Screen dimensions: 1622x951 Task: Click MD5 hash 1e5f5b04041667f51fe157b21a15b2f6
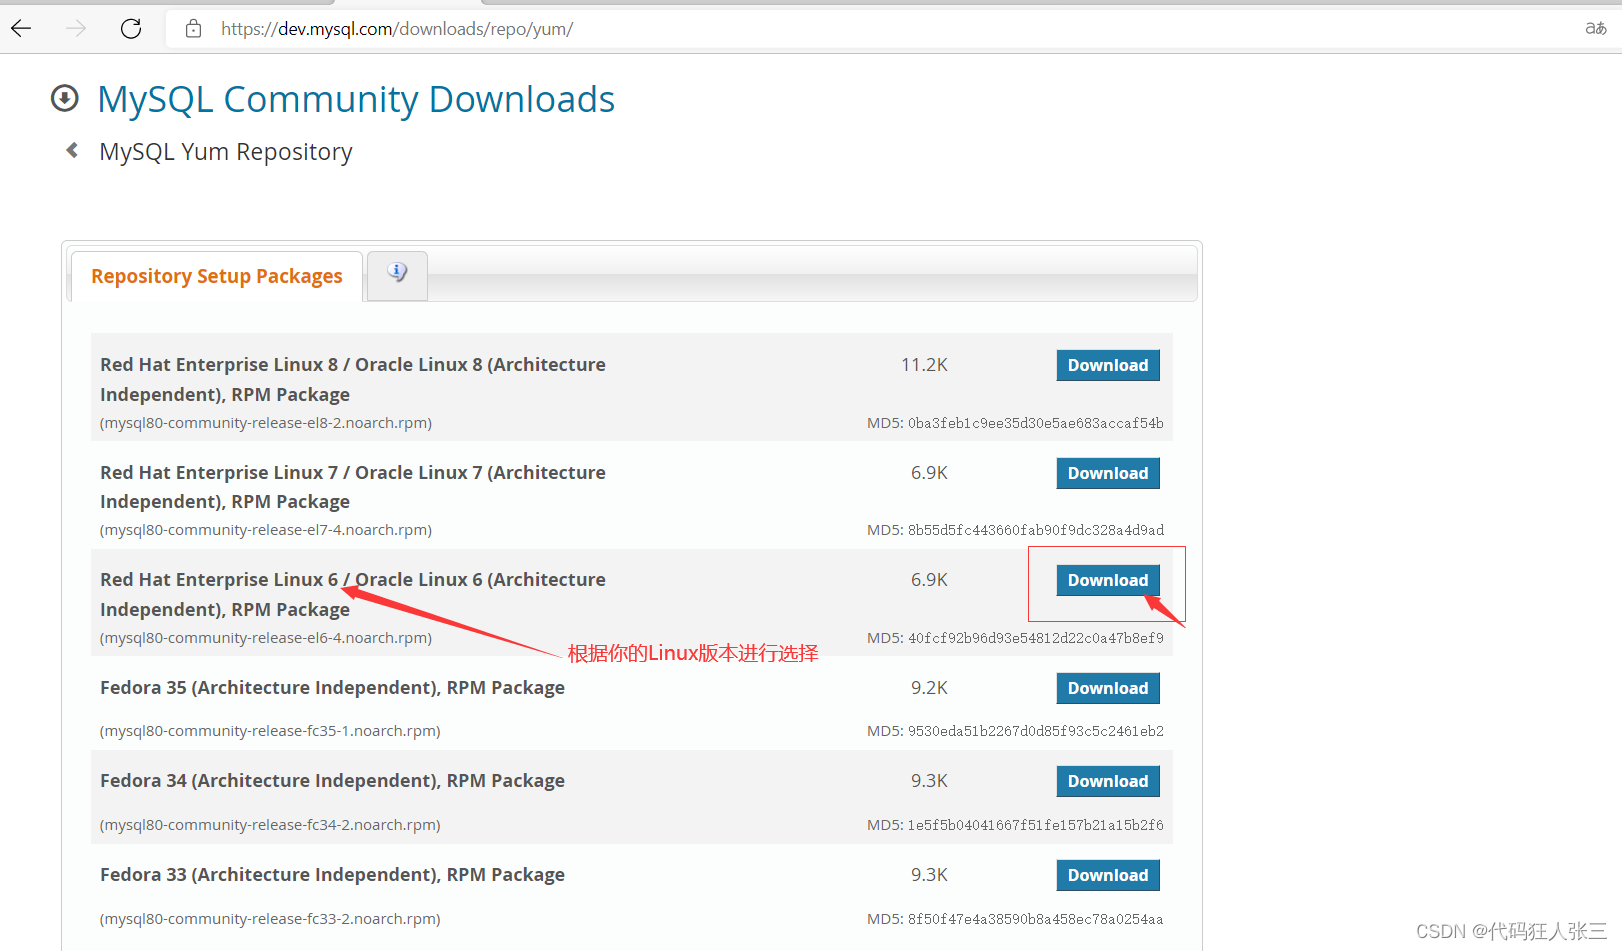pyautogui.click(x=1036, y=825)
